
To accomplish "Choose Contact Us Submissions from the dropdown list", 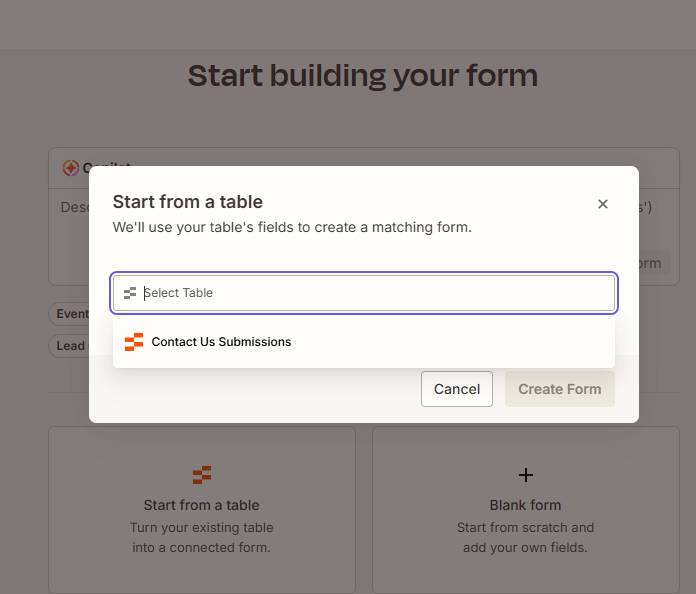I will click(364, 342).
